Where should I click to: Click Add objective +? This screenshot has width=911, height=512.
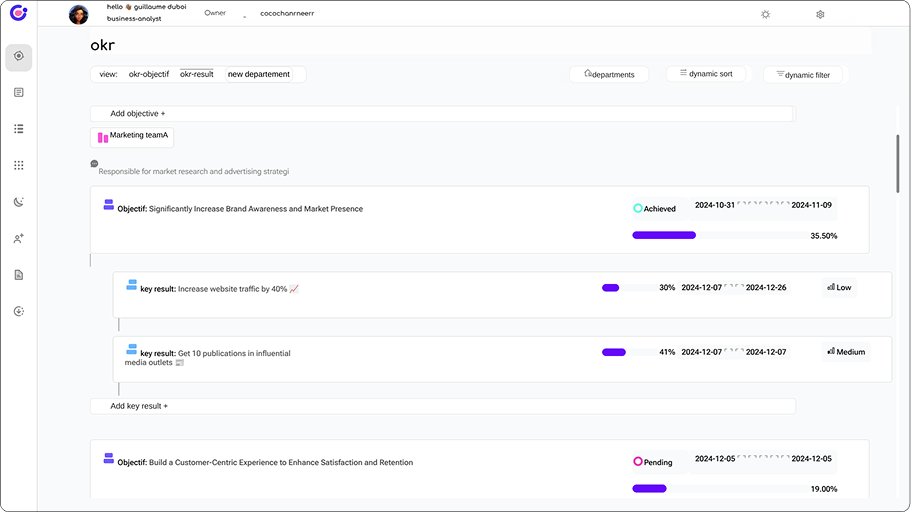coord(442,114)
